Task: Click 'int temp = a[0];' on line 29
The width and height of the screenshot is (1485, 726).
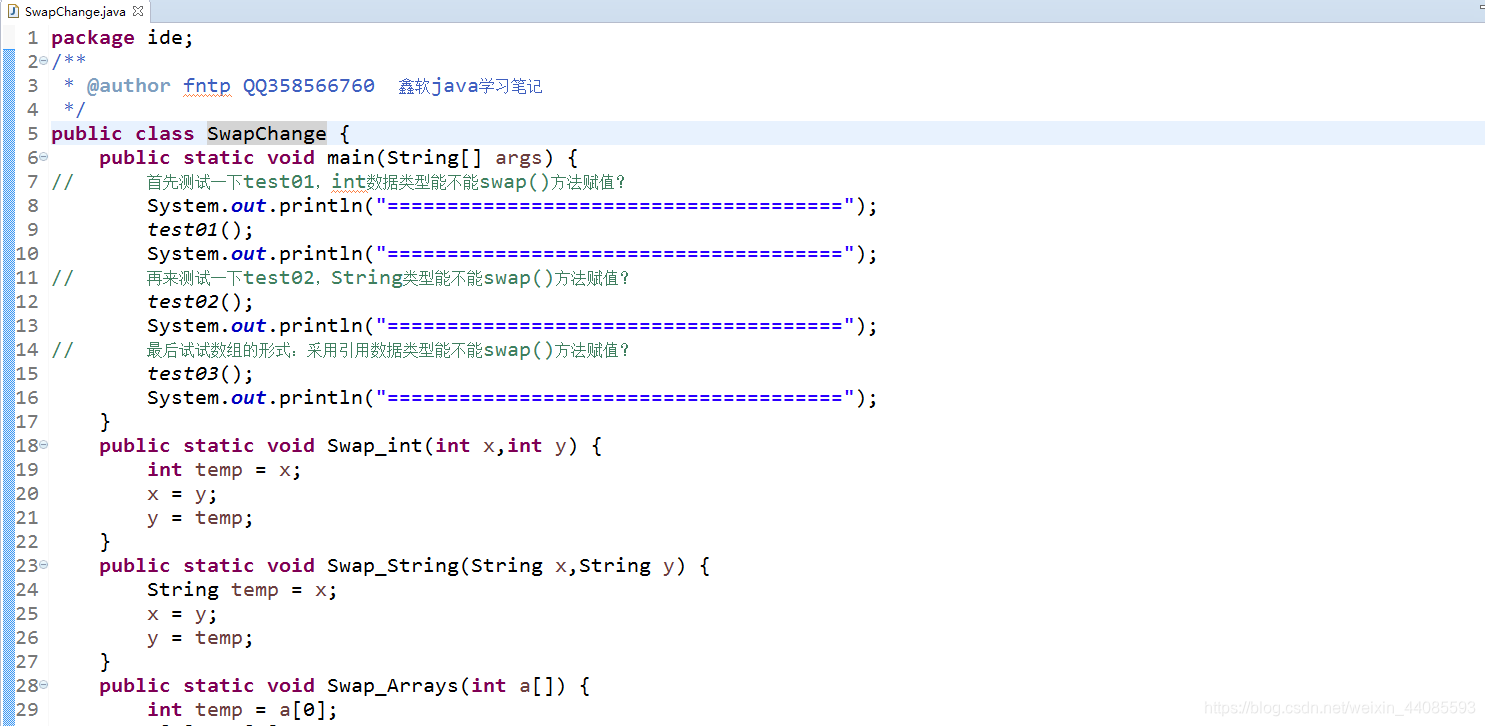Action: pos(242,710)
